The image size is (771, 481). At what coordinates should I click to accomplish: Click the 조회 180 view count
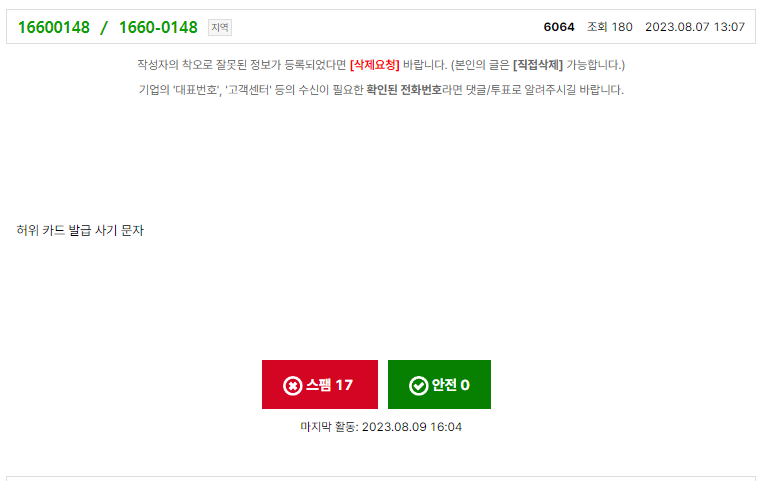[x=610, y=27]
